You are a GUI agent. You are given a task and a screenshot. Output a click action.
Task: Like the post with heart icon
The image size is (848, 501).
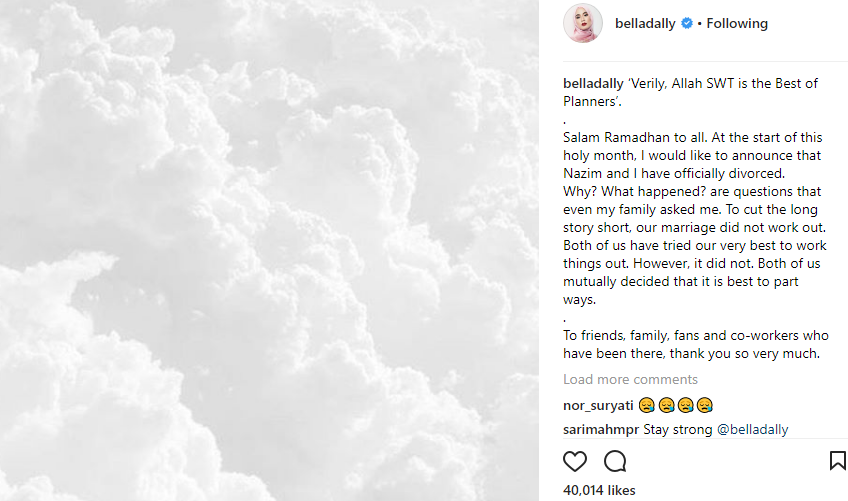(574, 462)
